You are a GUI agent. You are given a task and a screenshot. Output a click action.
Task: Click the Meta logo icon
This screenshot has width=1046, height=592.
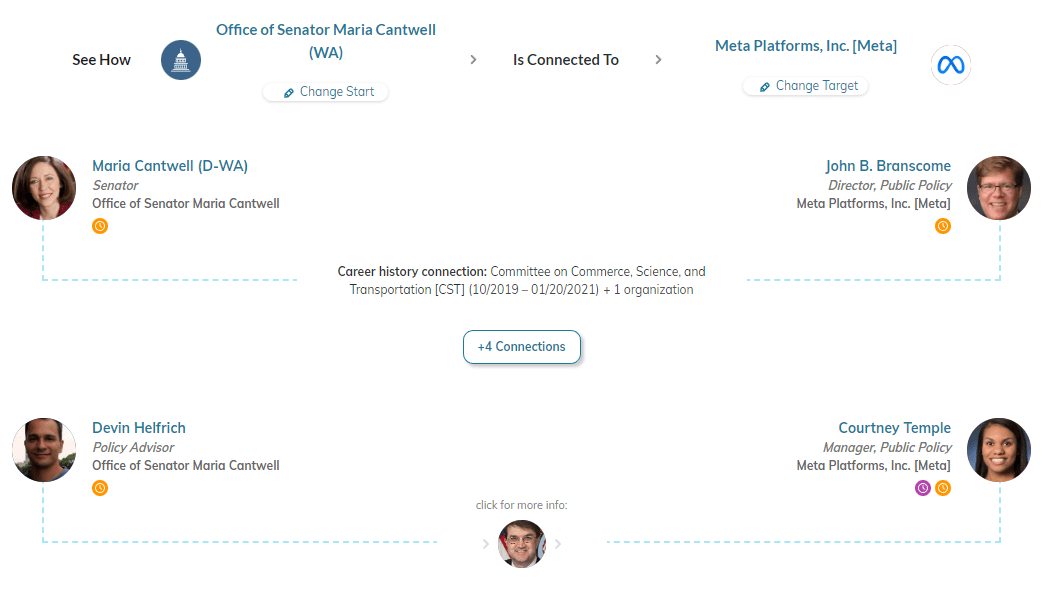tap(950, 65)
